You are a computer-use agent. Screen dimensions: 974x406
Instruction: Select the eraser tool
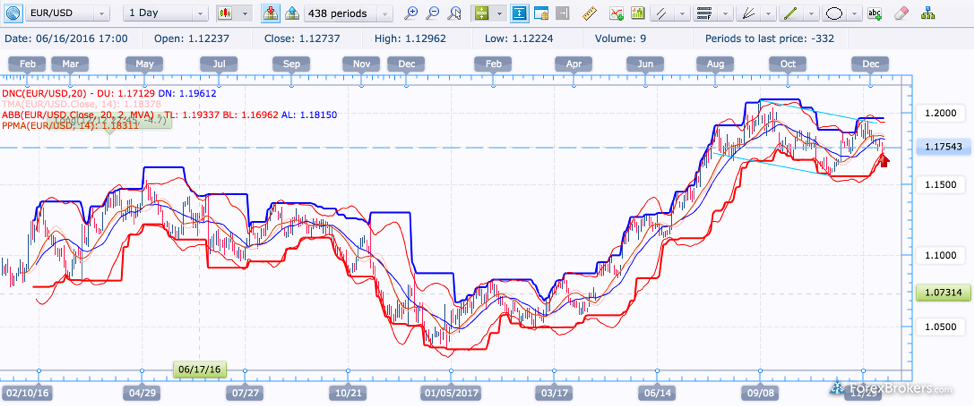pos(901,14)
